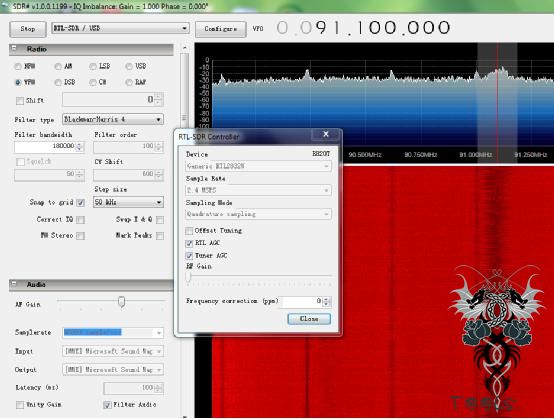Click the Close button in controller dialog
The height and width of the screenshot is (419, 554).
point(309,319)
